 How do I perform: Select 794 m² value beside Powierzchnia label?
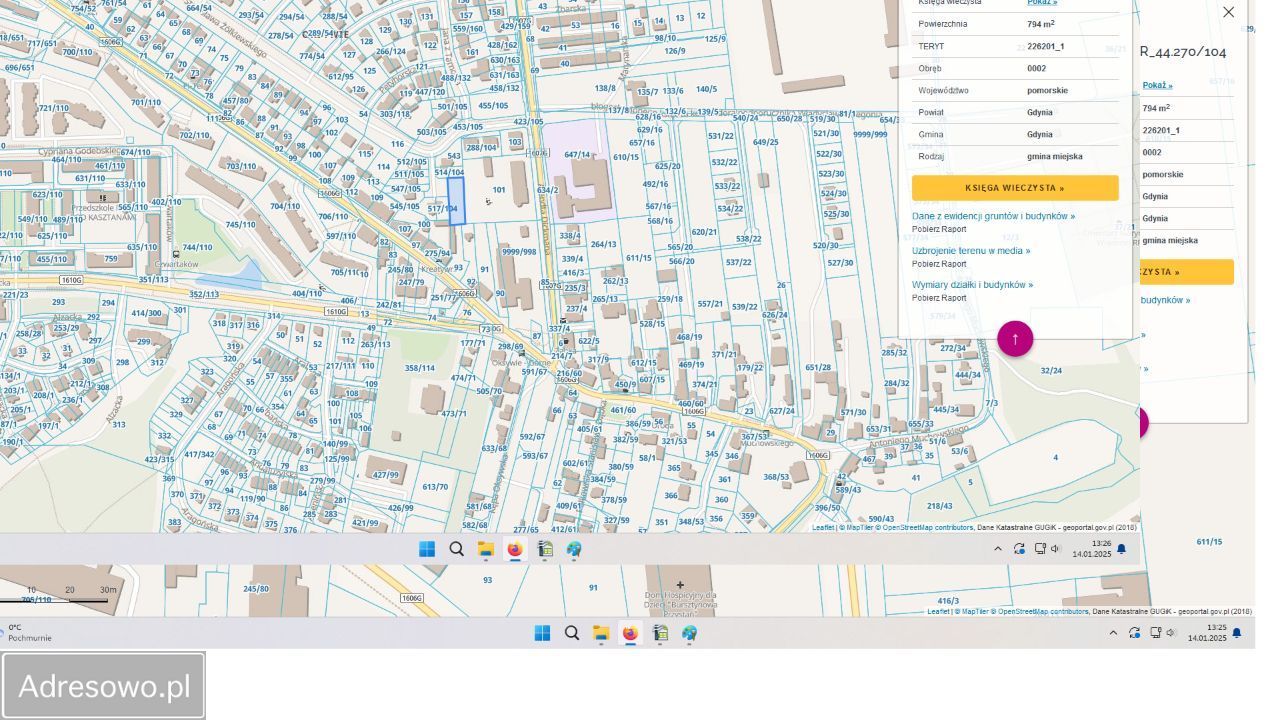(x=1041, y=24)
